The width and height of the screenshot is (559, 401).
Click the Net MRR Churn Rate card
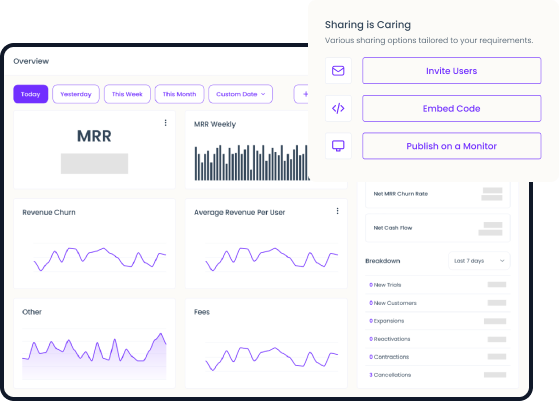438,194
